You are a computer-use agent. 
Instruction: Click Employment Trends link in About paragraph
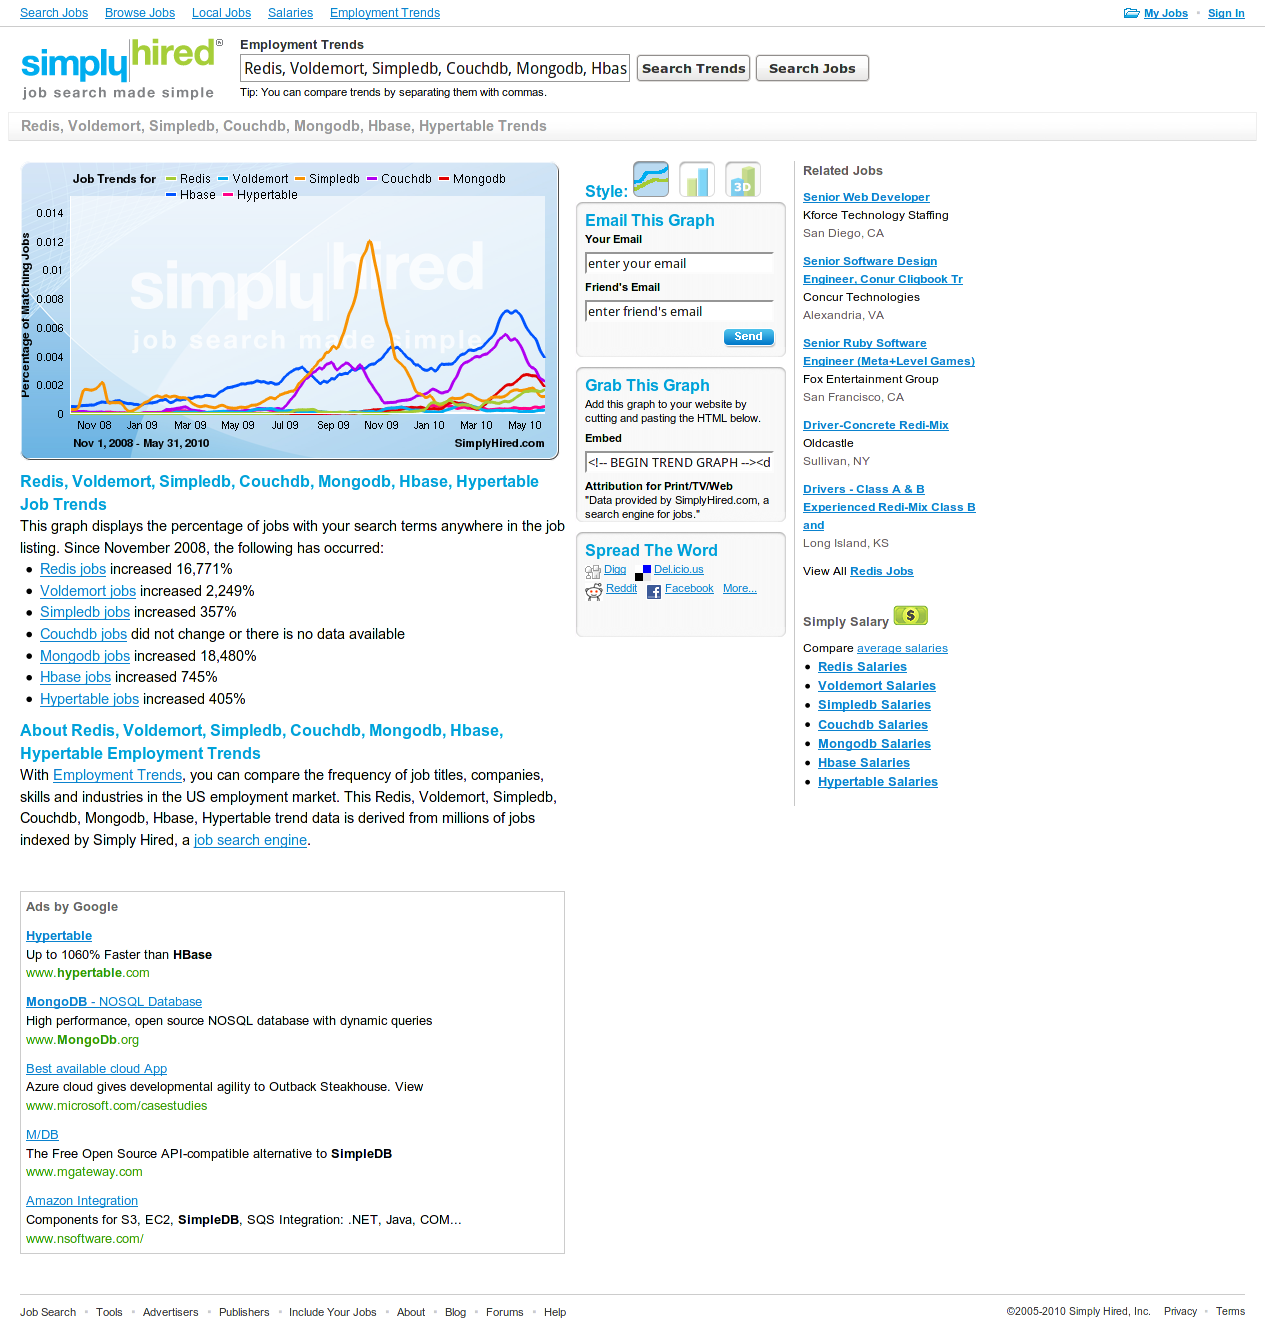[x=118, y=775]
